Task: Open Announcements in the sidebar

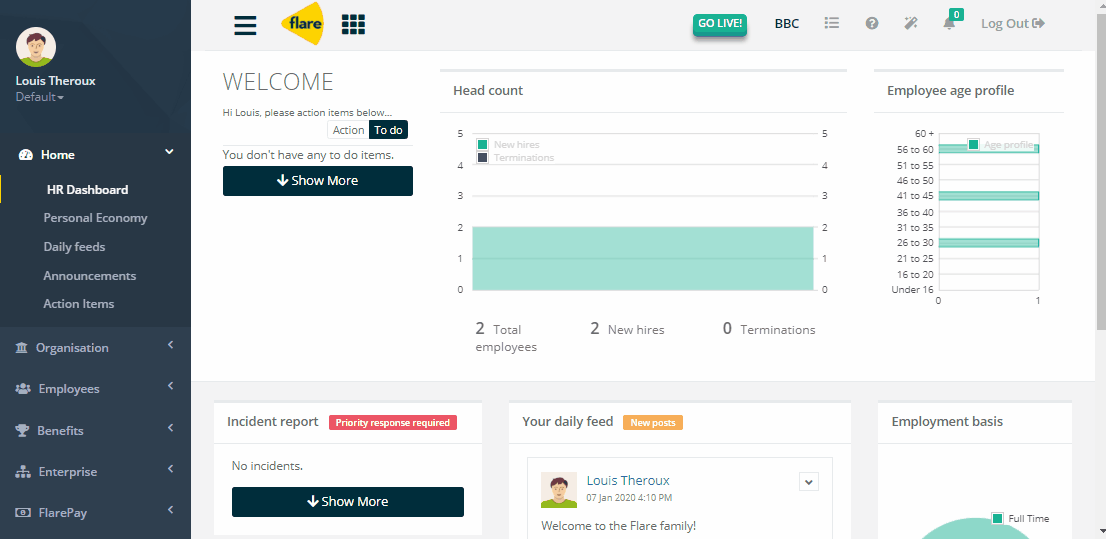Action: coord(90,276)
